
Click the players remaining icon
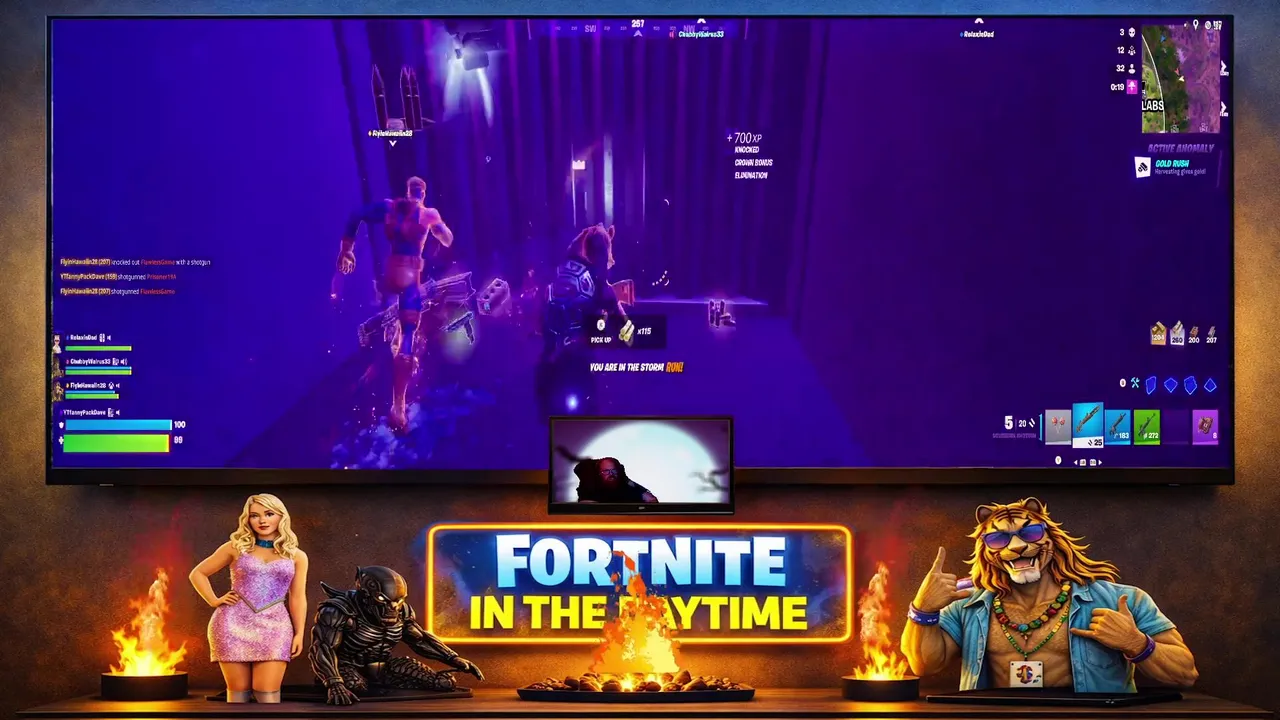(1131, 68)
